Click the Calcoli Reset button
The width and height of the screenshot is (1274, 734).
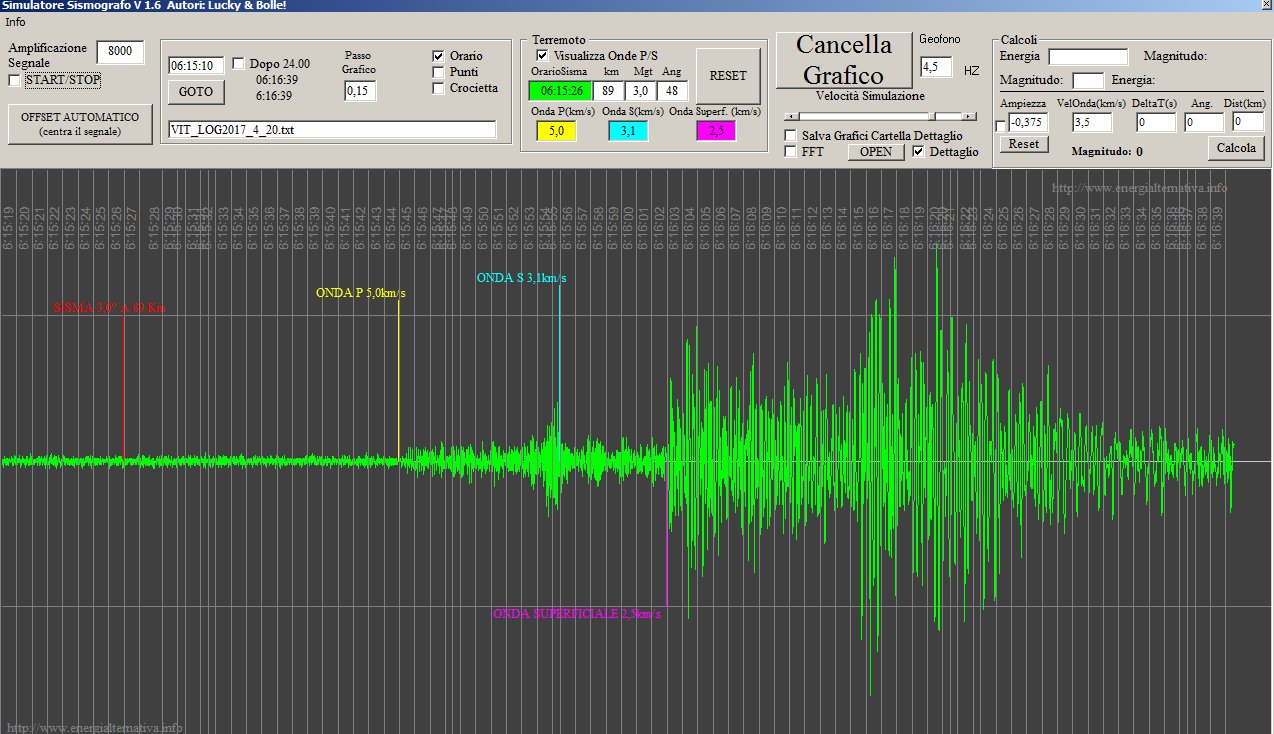tap(1023, 144)
